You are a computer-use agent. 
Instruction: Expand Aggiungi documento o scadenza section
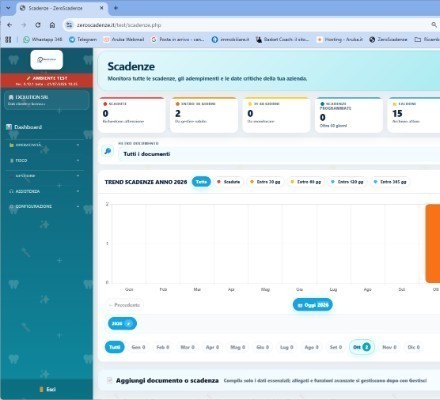click(270, 380)
